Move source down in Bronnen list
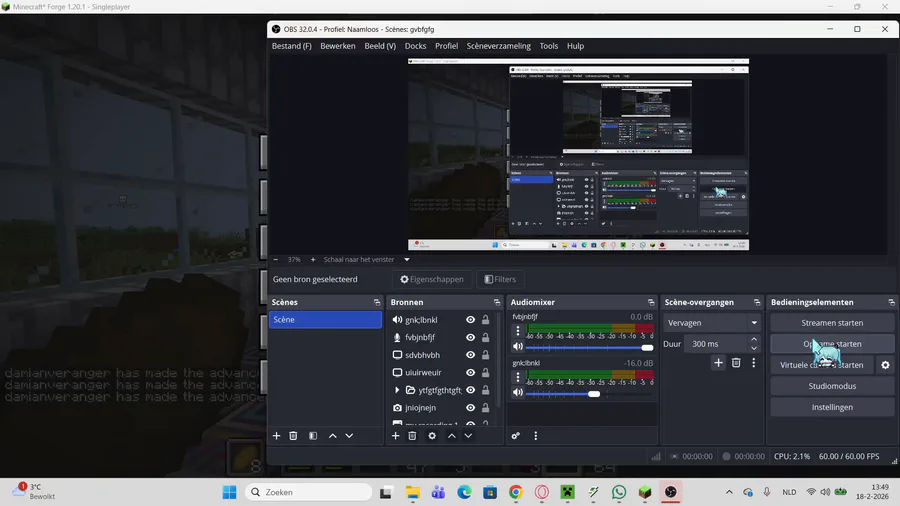This screenshot has width=900, height=506. pyautogui.click(x=468, y=436)
